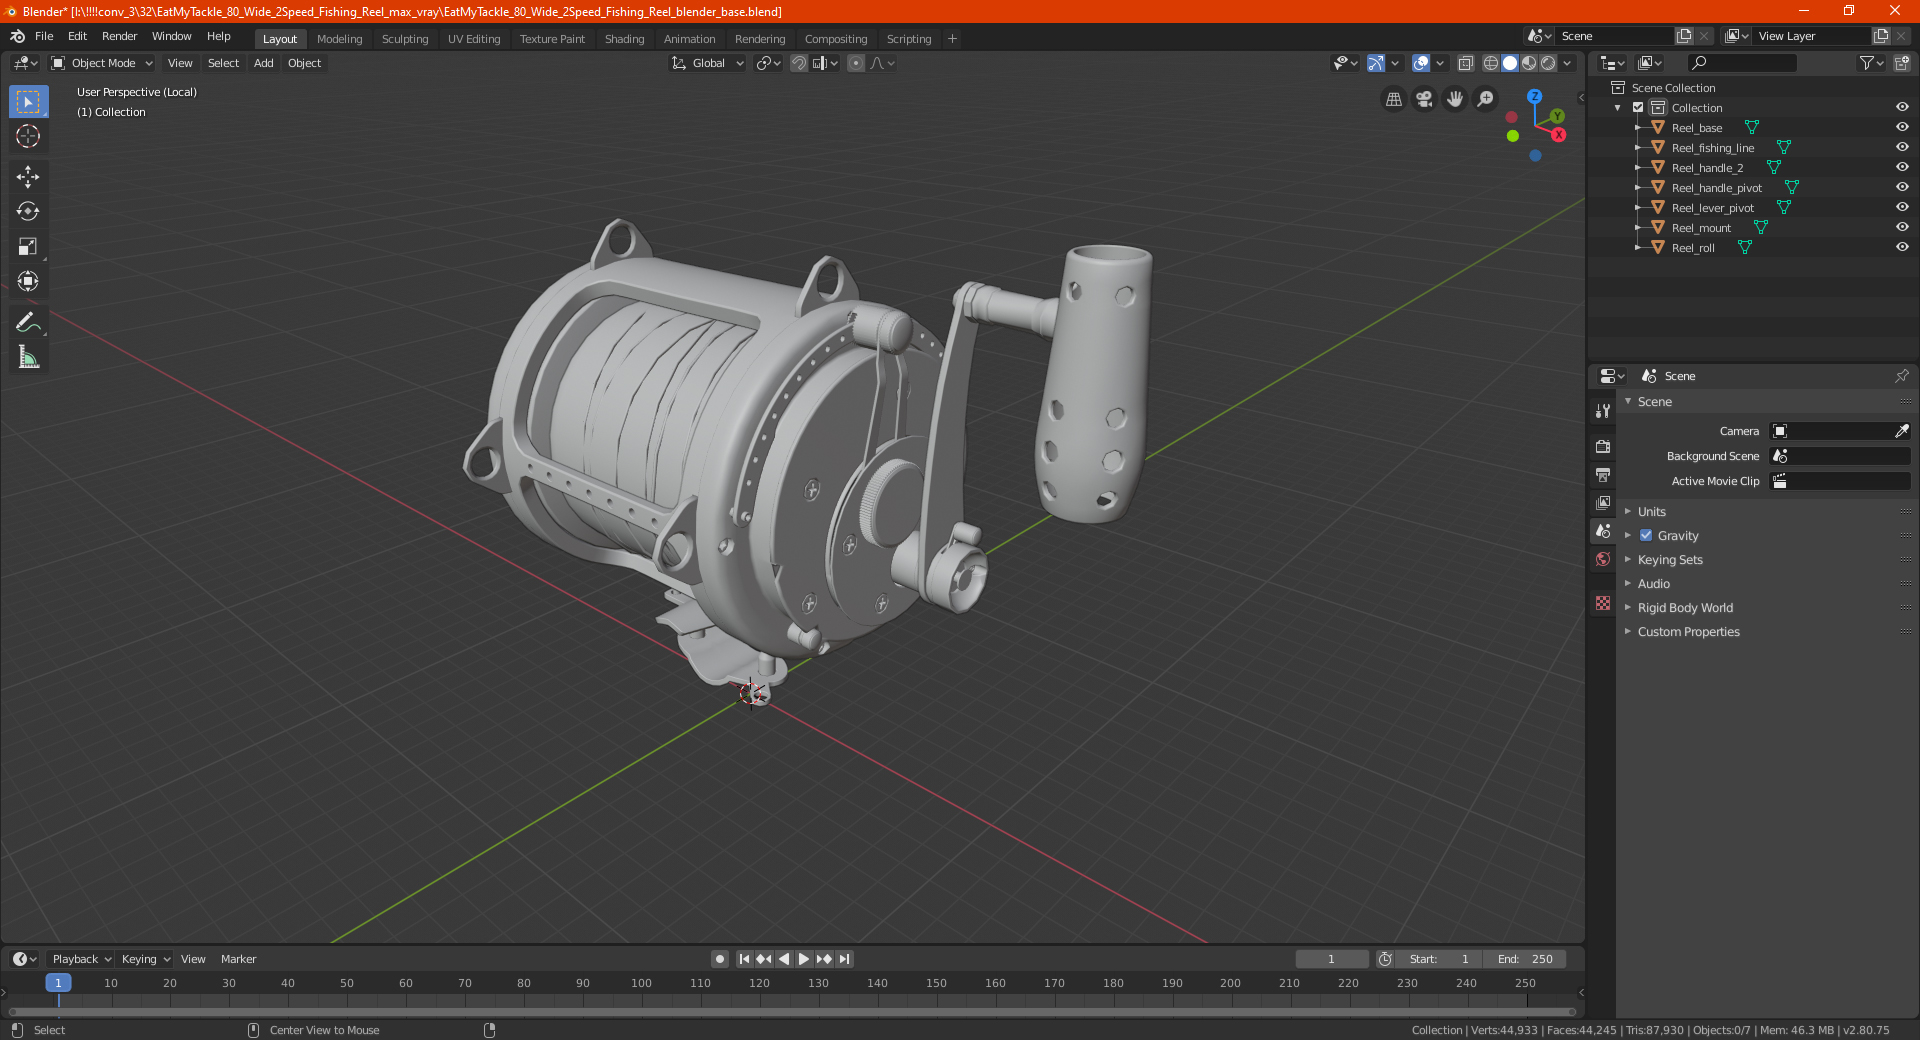Open the Tool properties tab
Viewport: 1920px width, 1040px height.
click(x=1603, y=410)
